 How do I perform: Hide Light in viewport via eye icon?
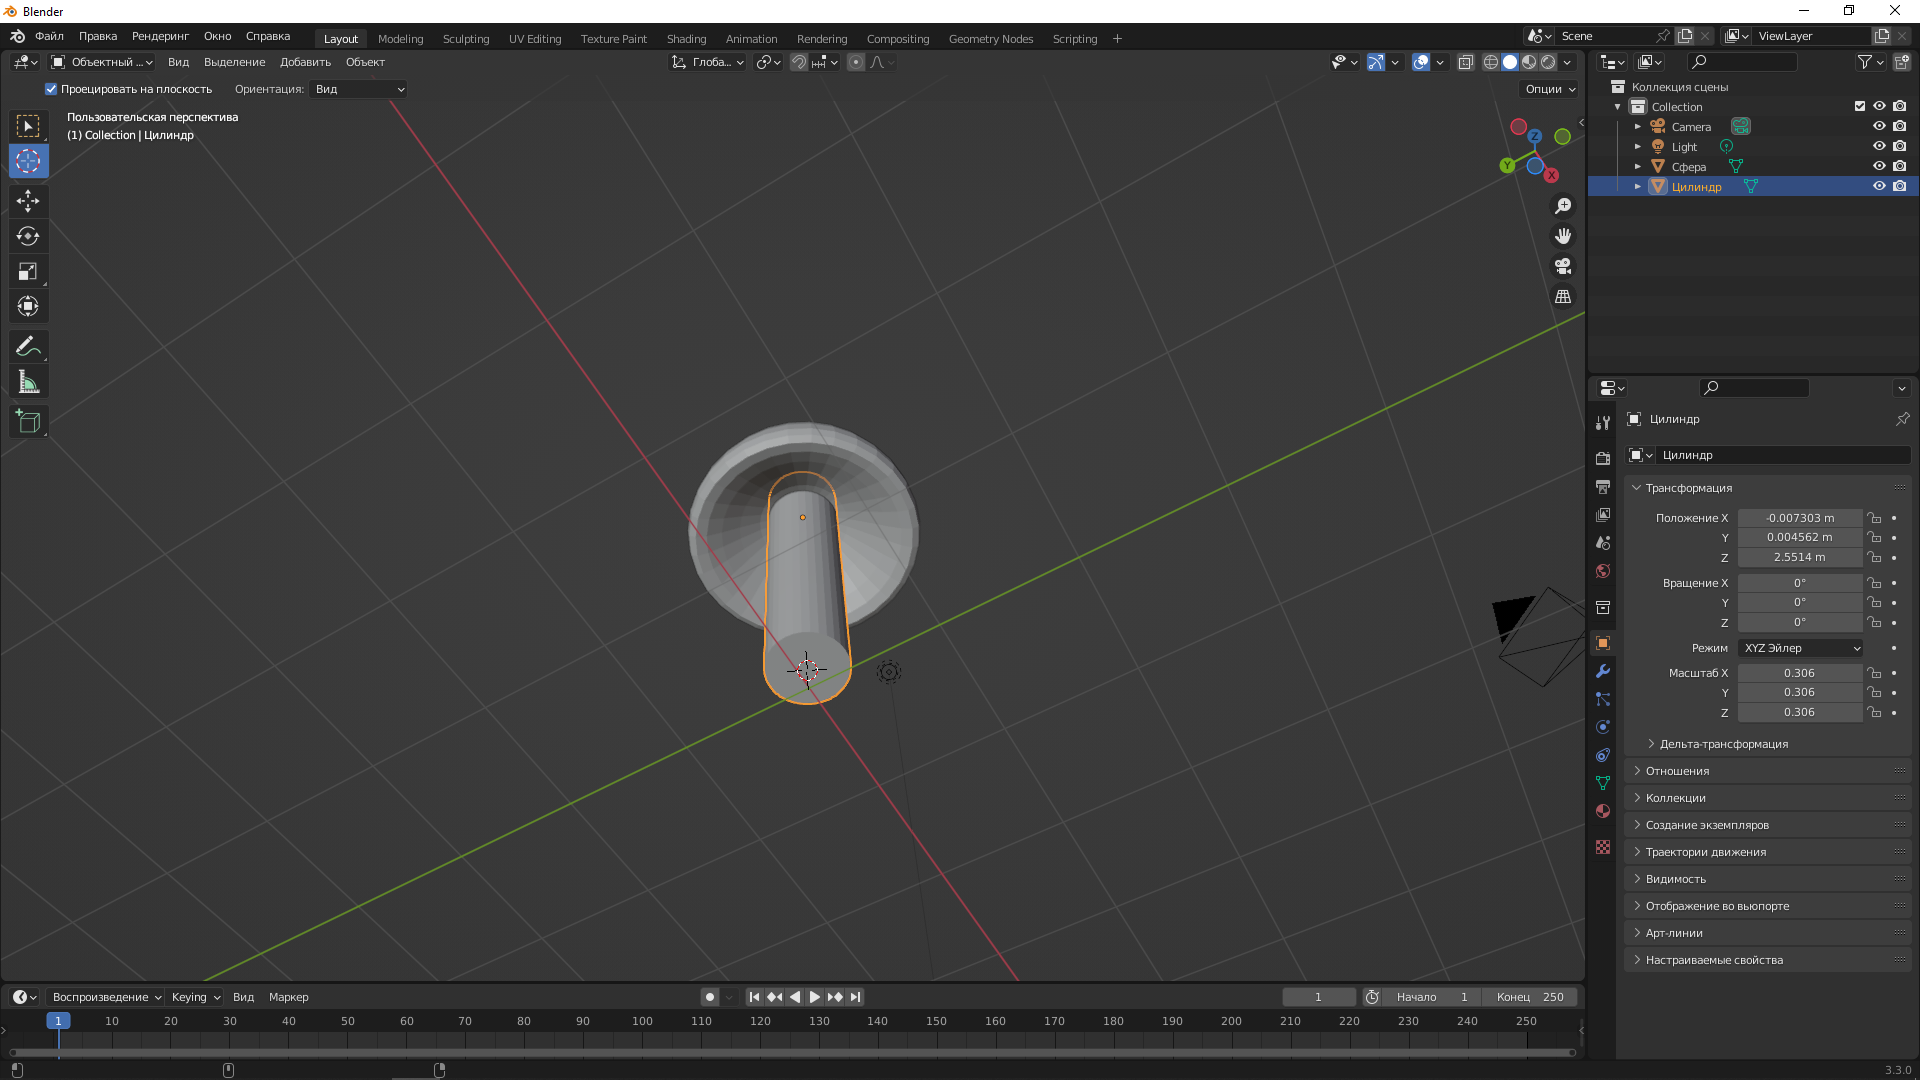tap(1879, 146)
